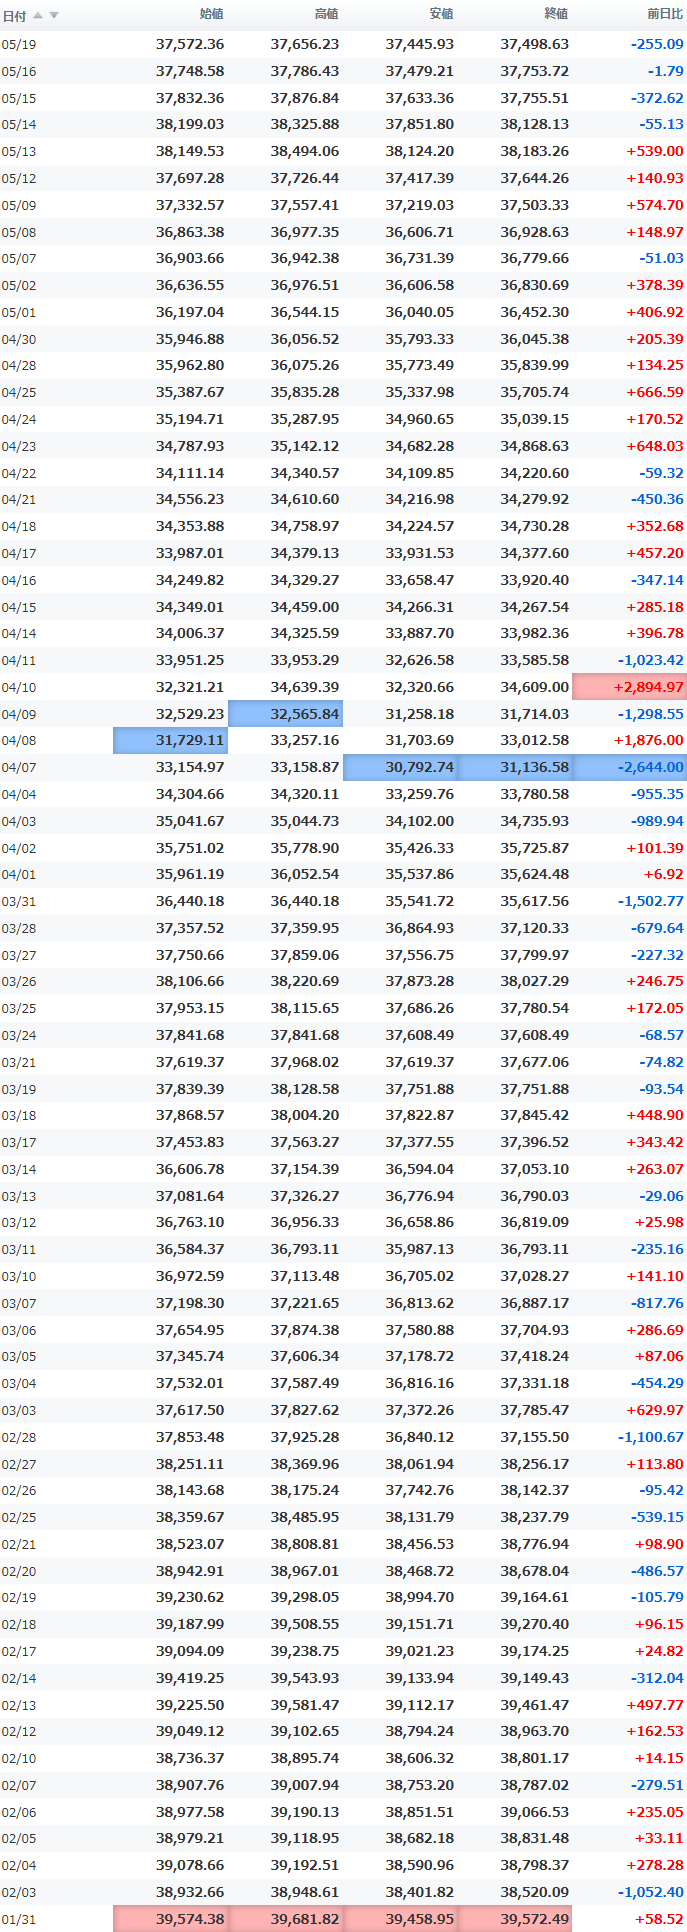This screenshot has height=1932, width=687.
Task: Select the 04/23 date cell
Action: pos(19,447)
